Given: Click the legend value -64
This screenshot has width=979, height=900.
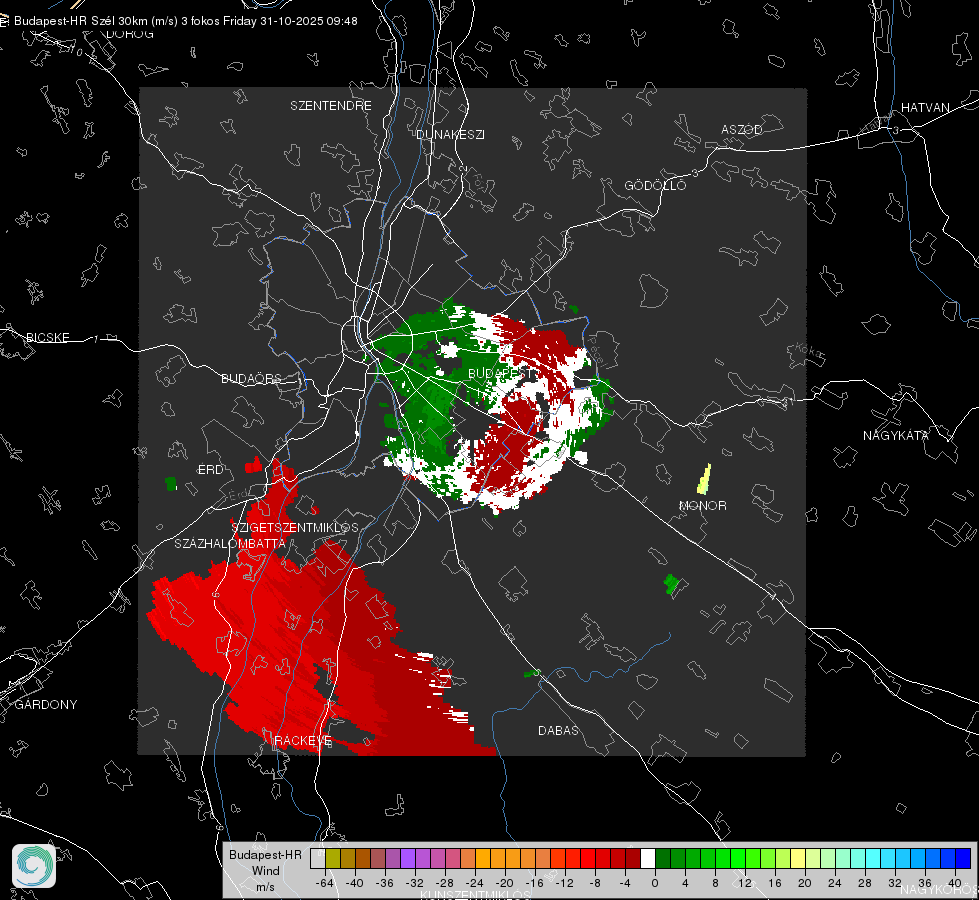Looking at the screenshot, I should click(325, 883).
